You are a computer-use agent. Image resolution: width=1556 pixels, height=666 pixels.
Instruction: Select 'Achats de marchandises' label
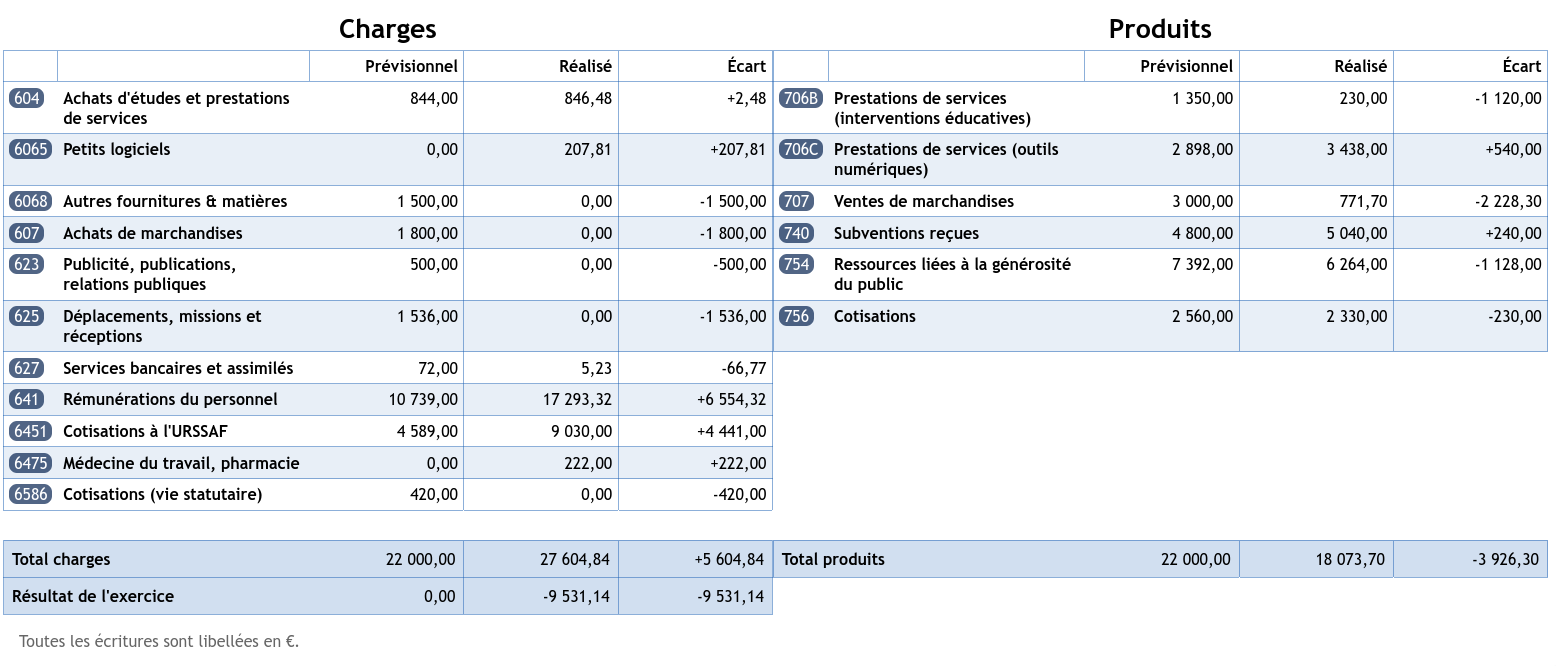pyautogui.click(x=153, y=233)
